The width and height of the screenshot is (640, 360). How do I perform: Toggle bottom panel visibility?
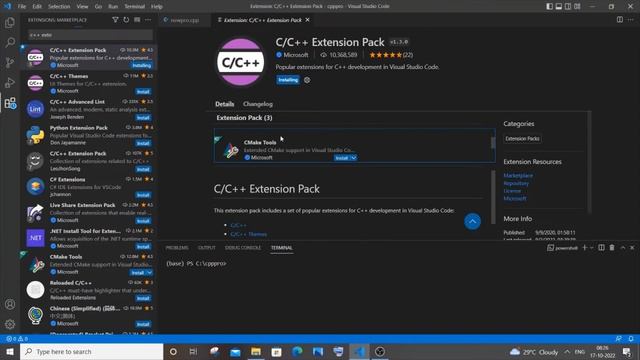pos(559,7)
